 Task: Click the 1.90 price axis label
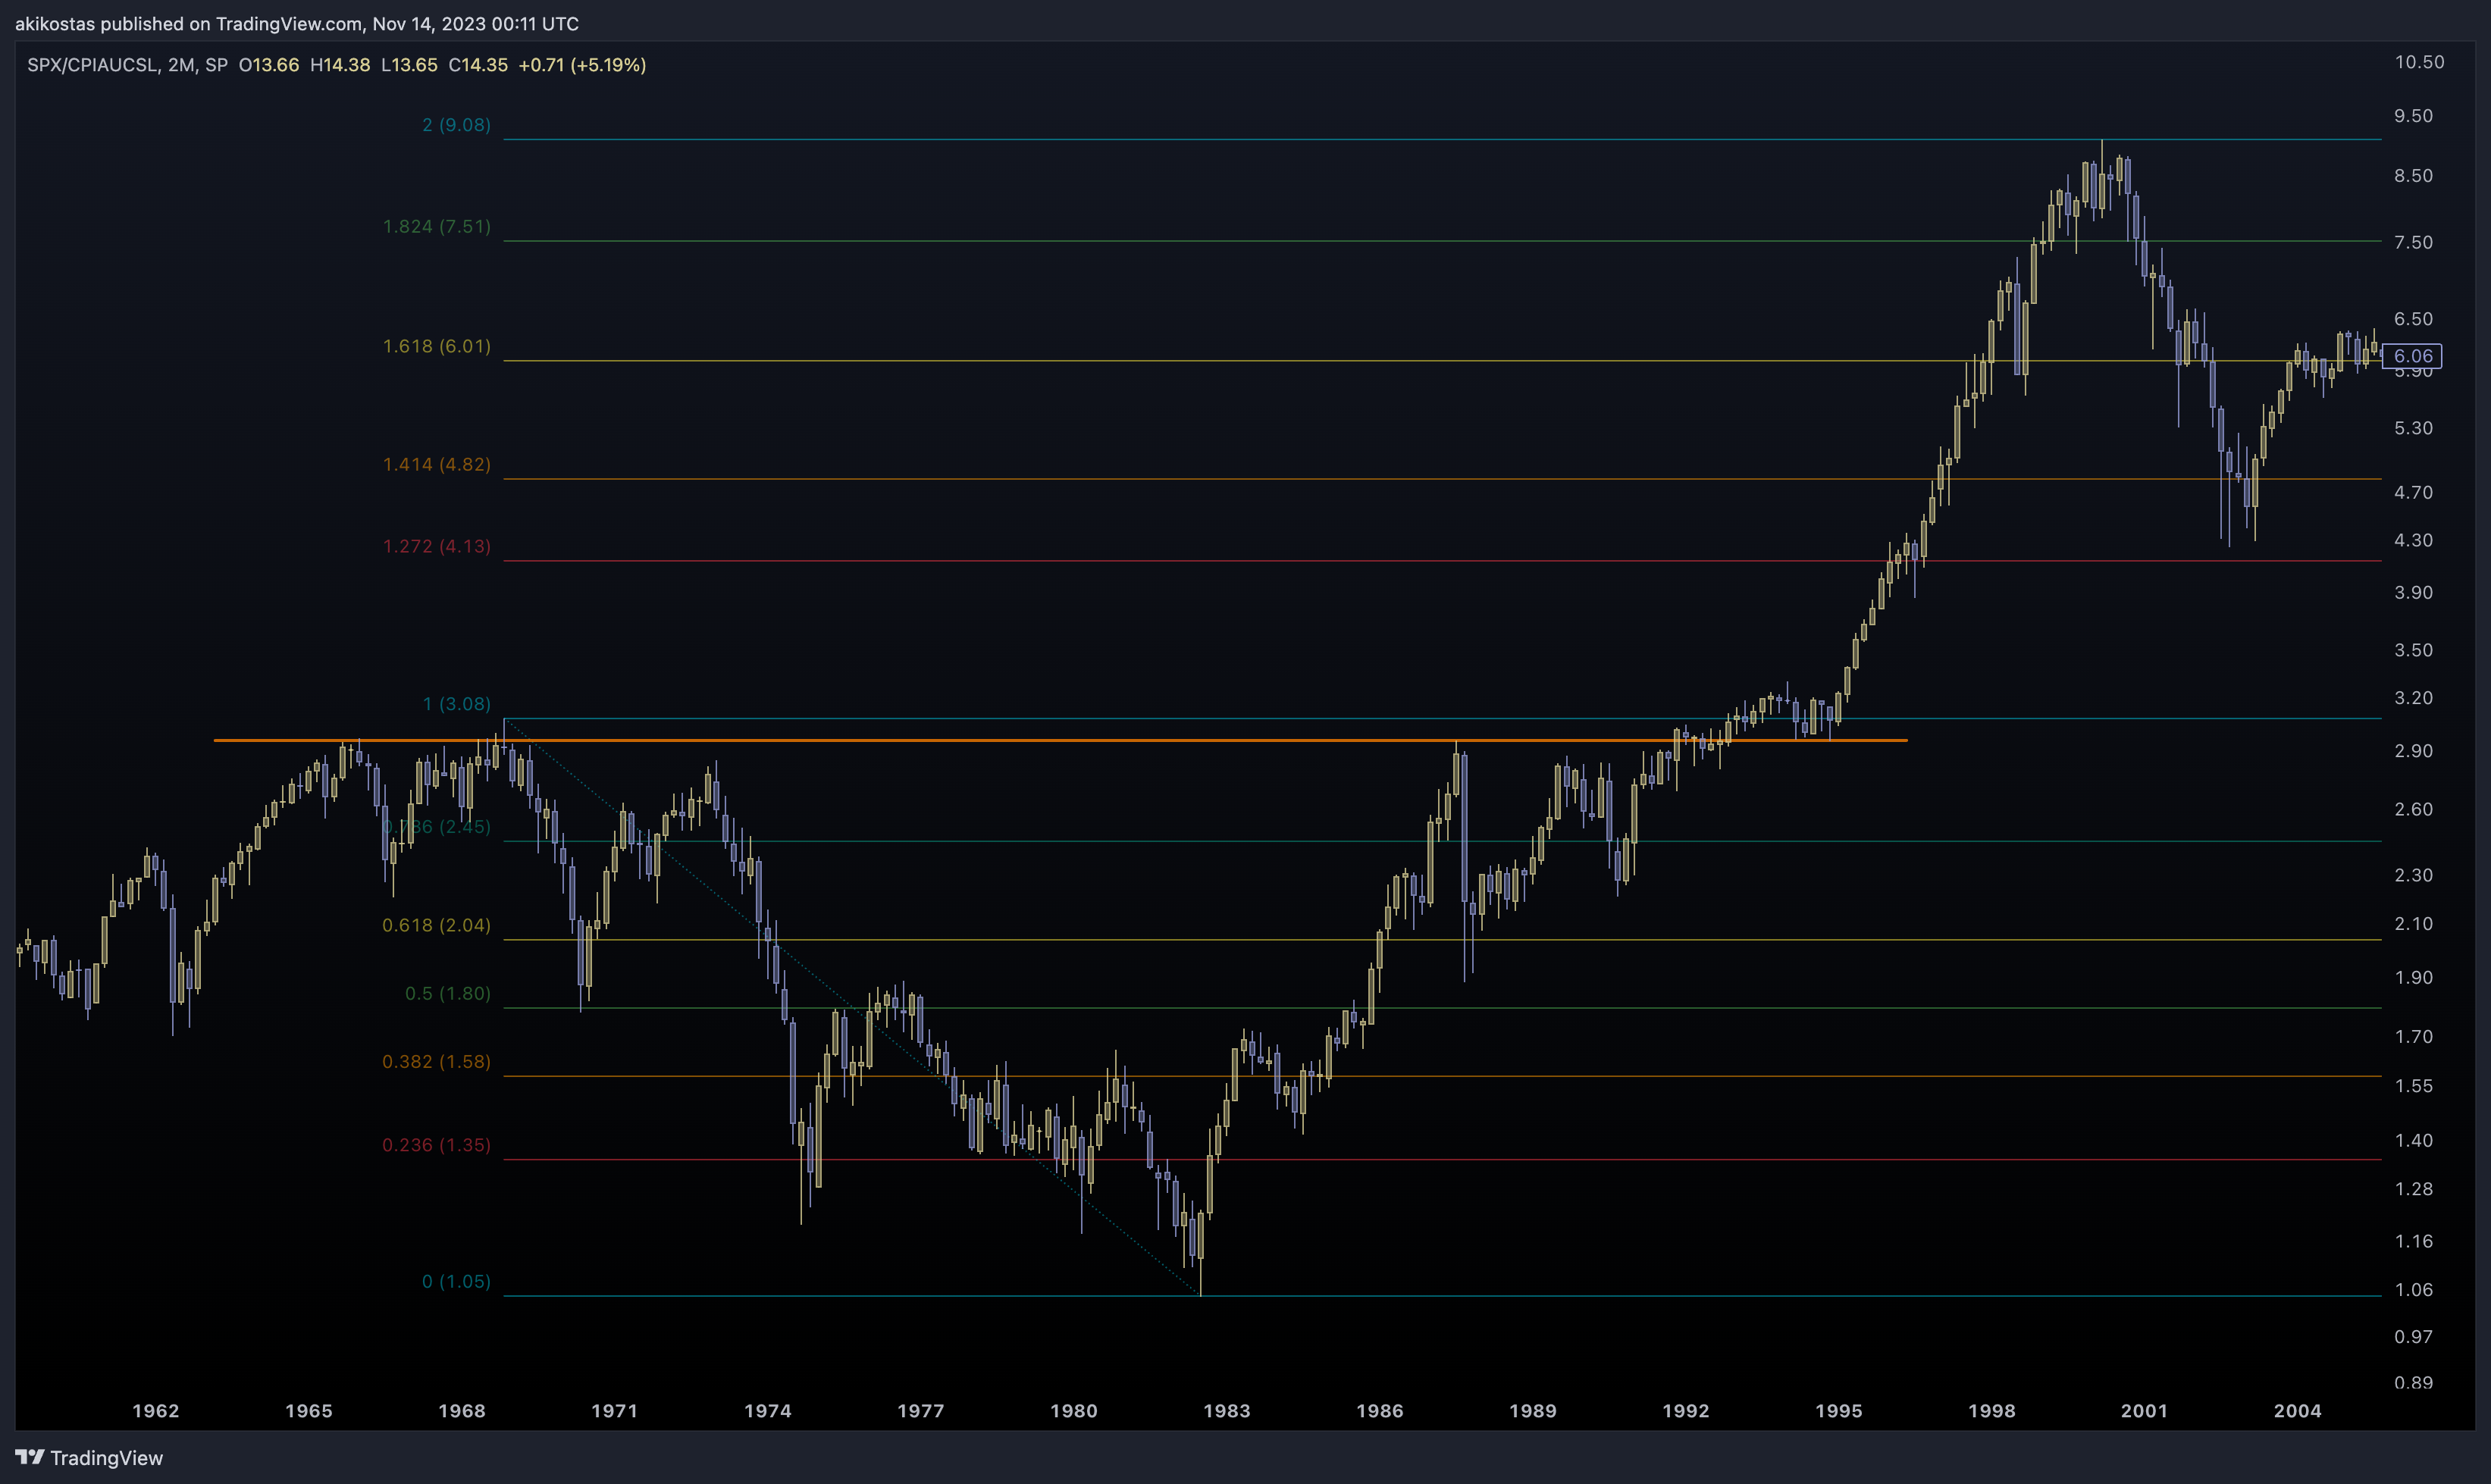click(2413, 978)
